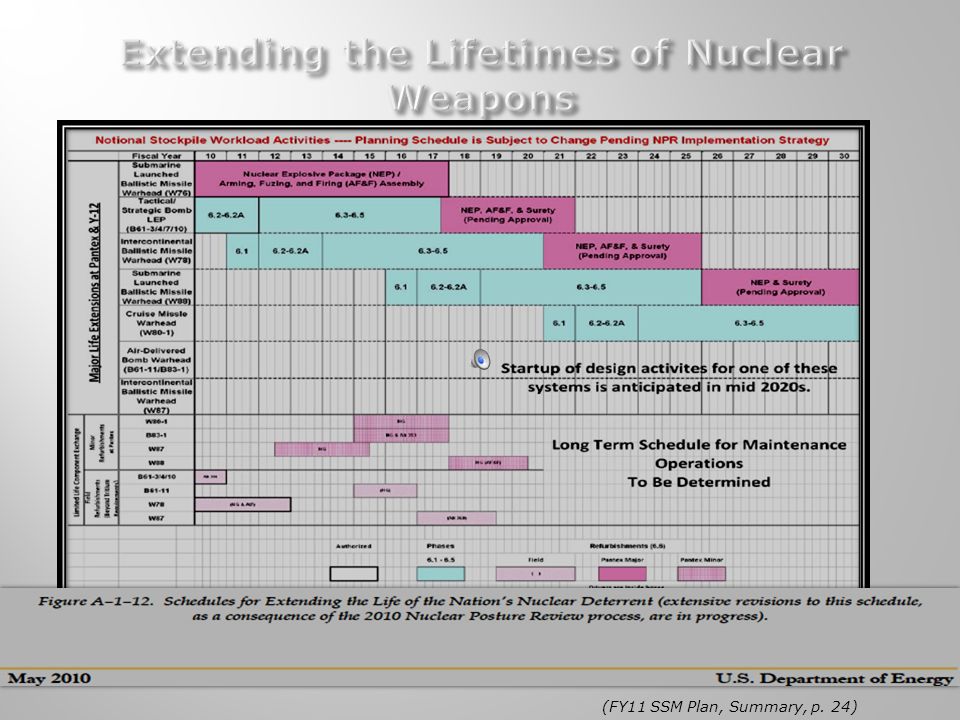The width and height of the screenshot is (960, 720).
Task: Select fiscal year column '30'
Action: point(844,156)
